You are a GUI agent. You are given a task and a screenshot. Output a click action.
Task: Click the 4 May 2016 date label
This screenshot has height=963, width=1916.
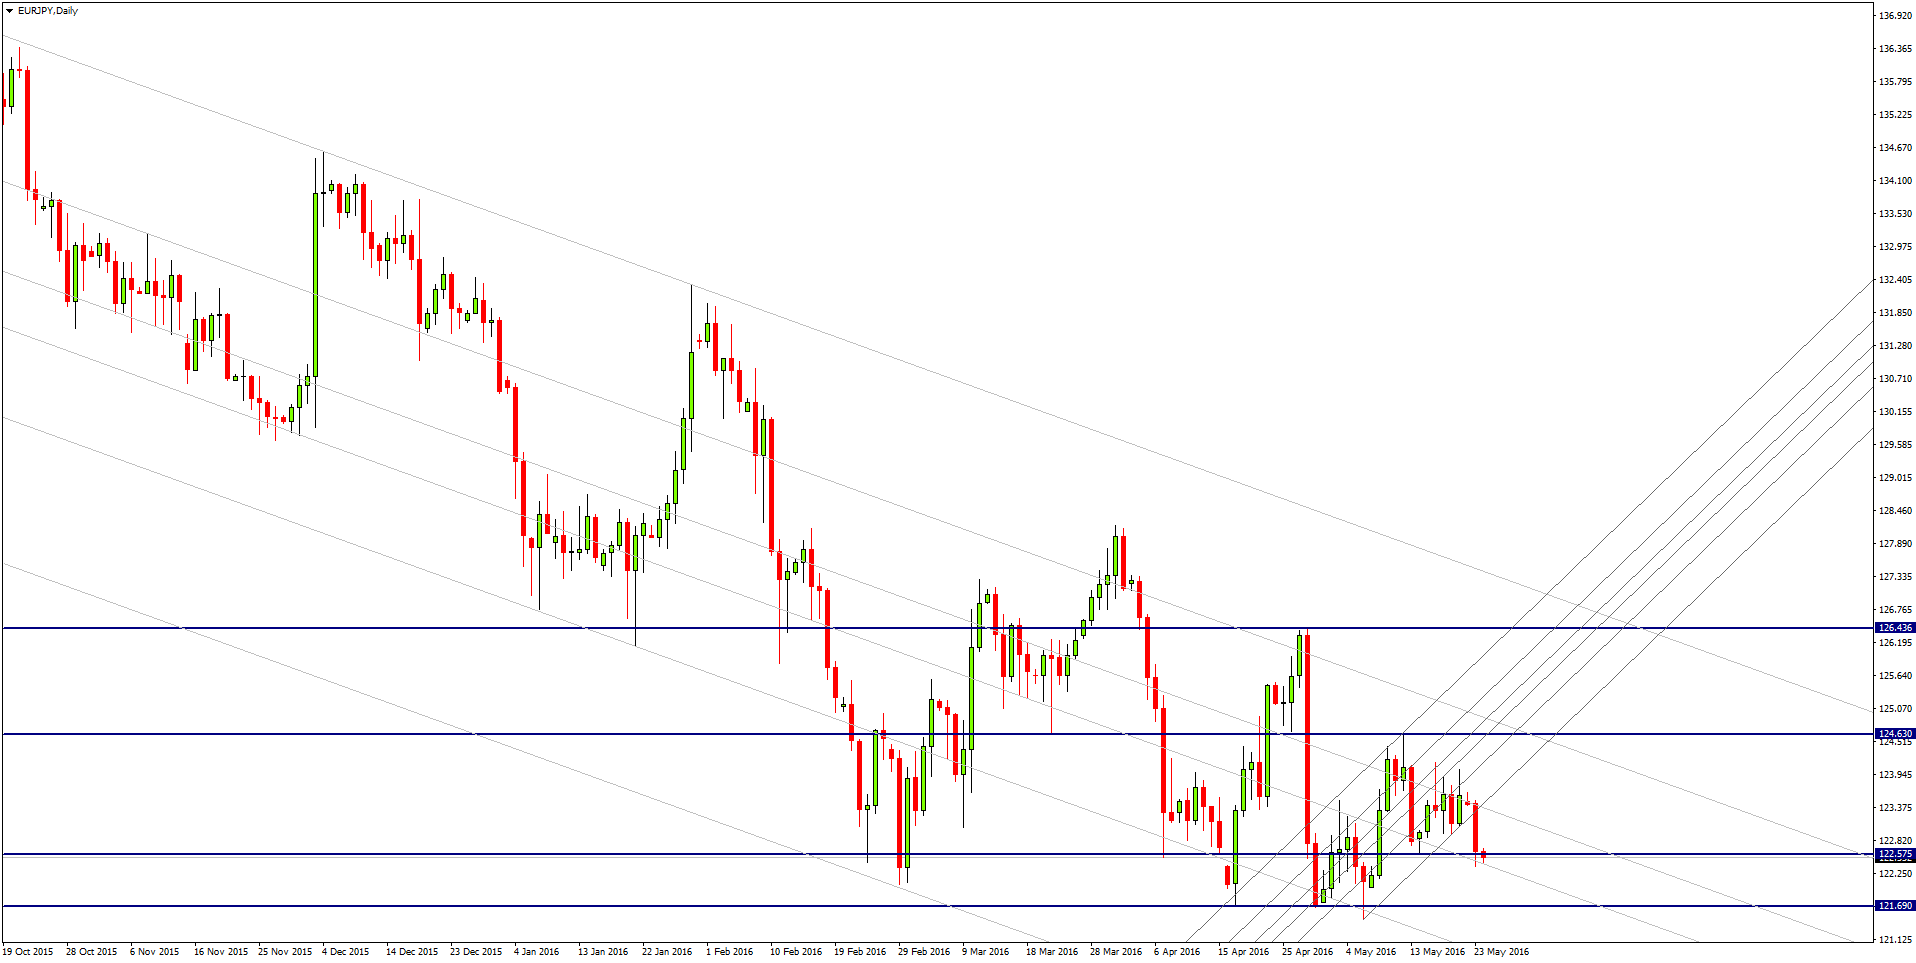coord(1371,952)
